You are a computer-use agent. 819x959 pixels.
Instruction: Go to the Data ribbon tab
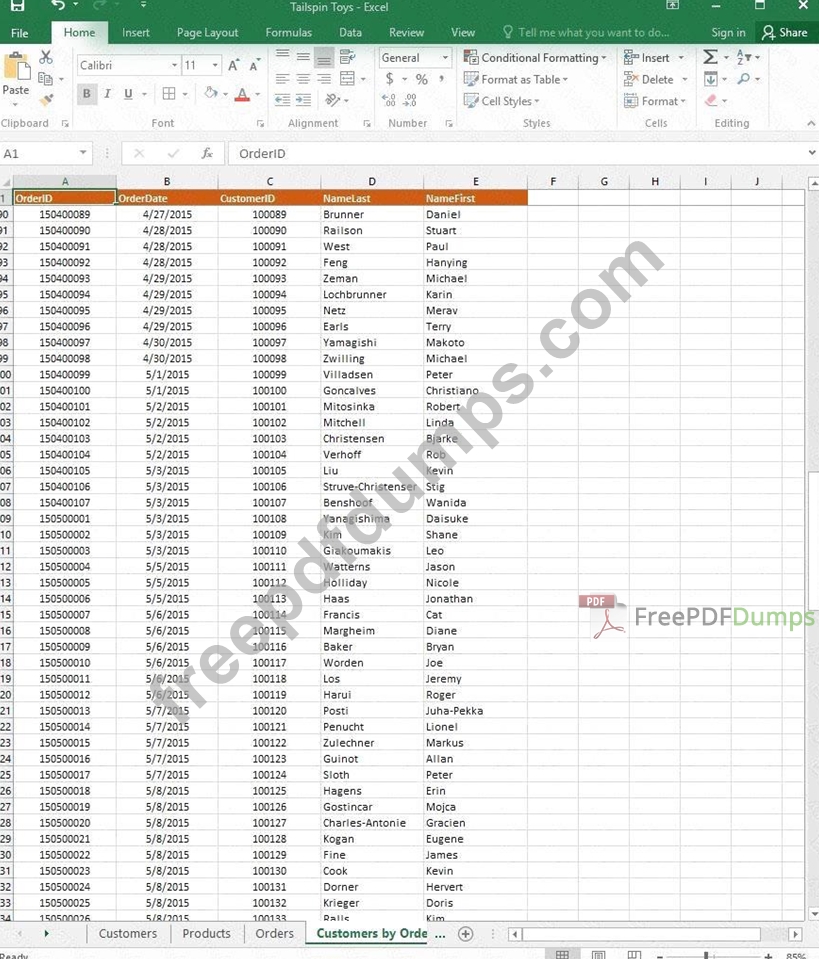350,32
